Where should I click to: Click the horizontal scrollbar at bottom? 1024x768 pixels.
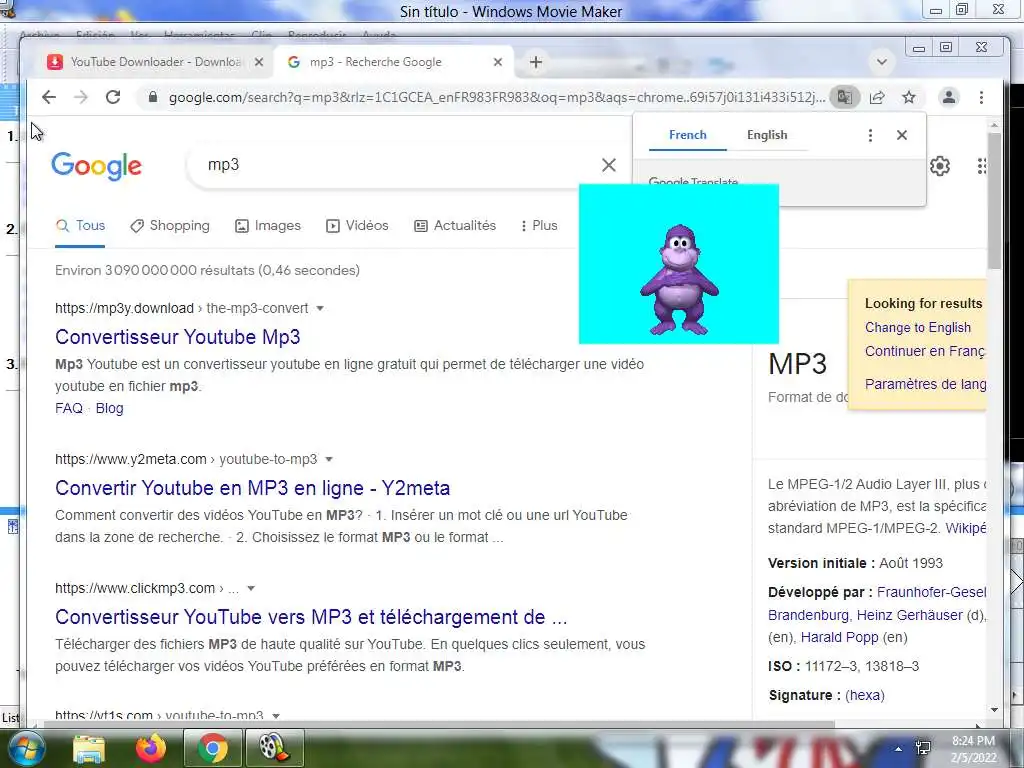[439, 724]
